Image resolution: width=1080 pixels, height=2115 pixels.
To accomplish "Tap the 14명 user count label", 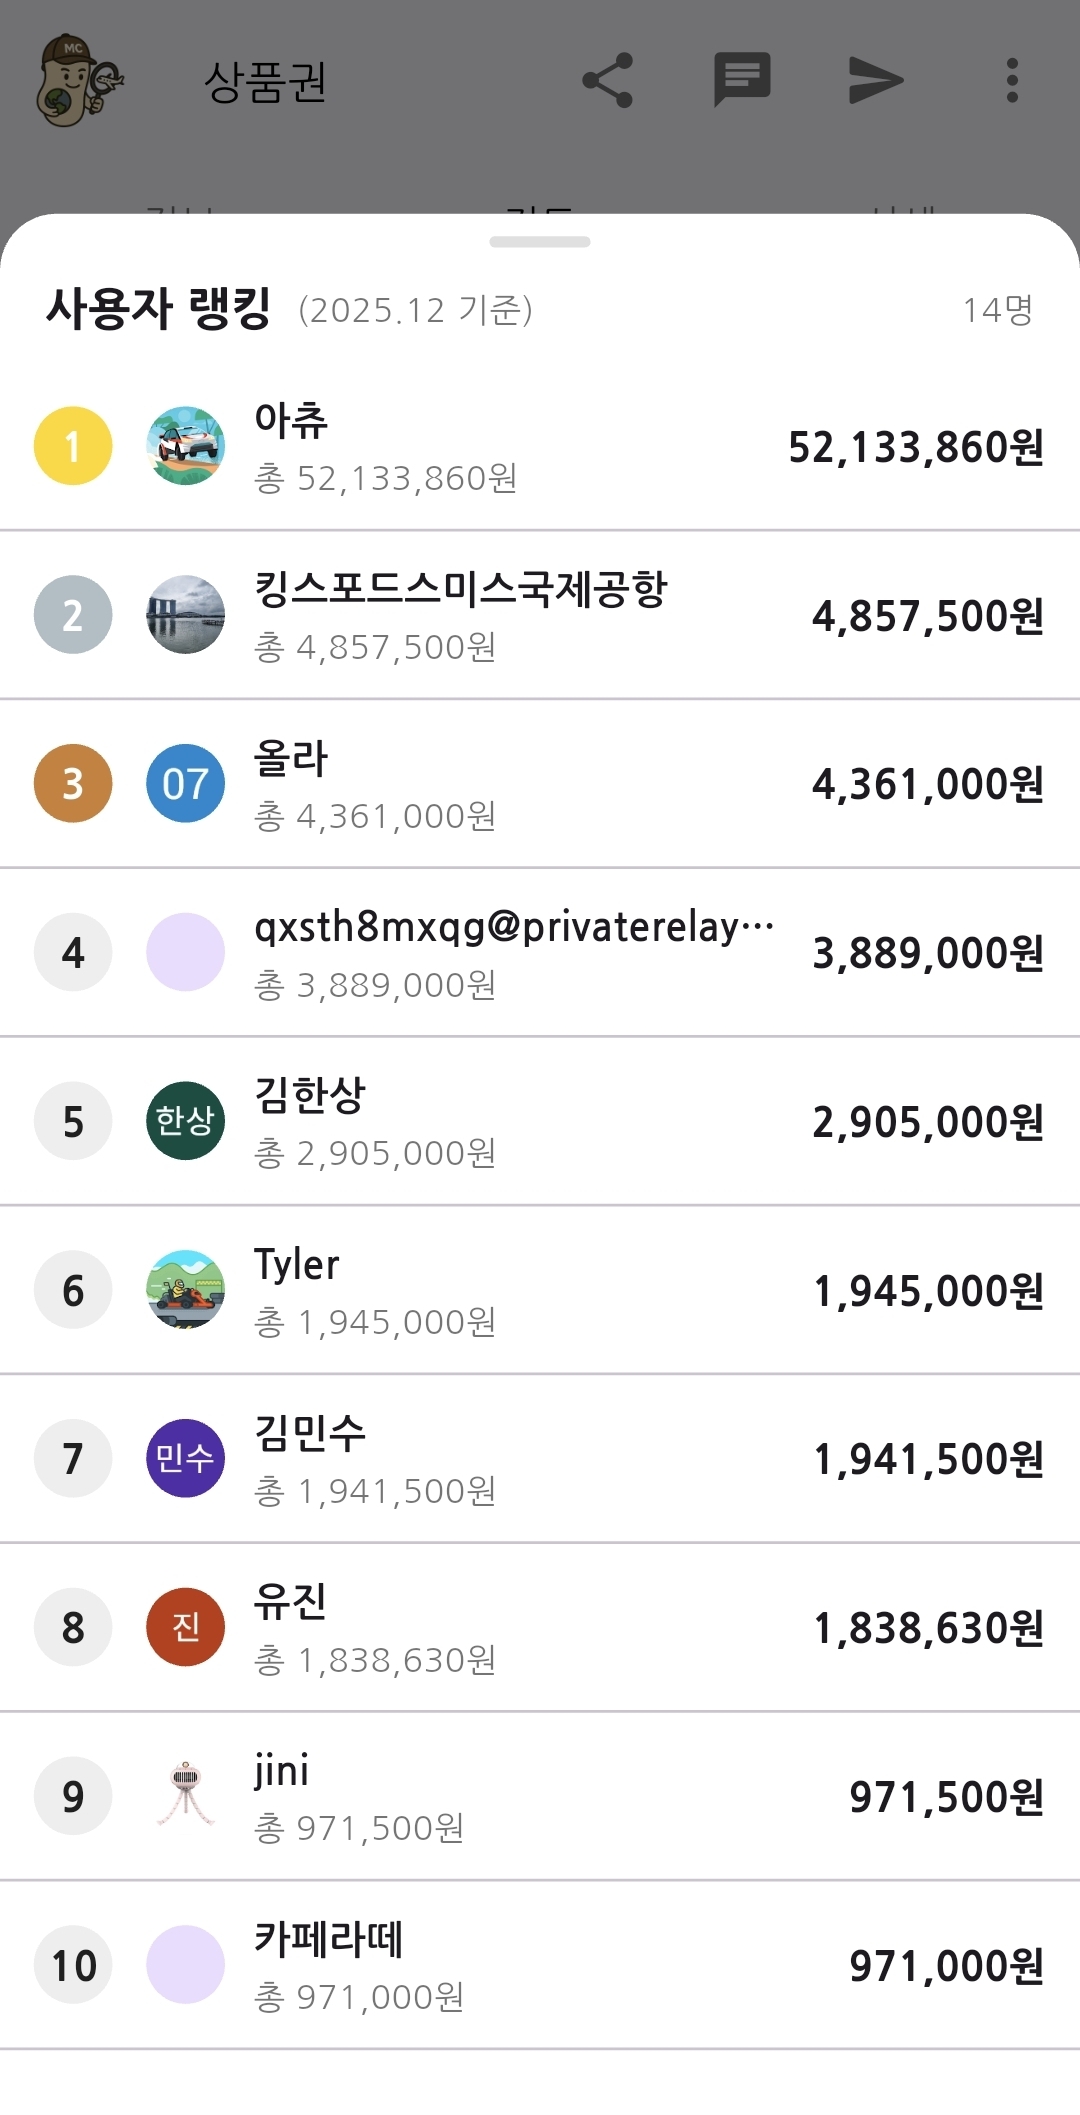I will [997, 310].
